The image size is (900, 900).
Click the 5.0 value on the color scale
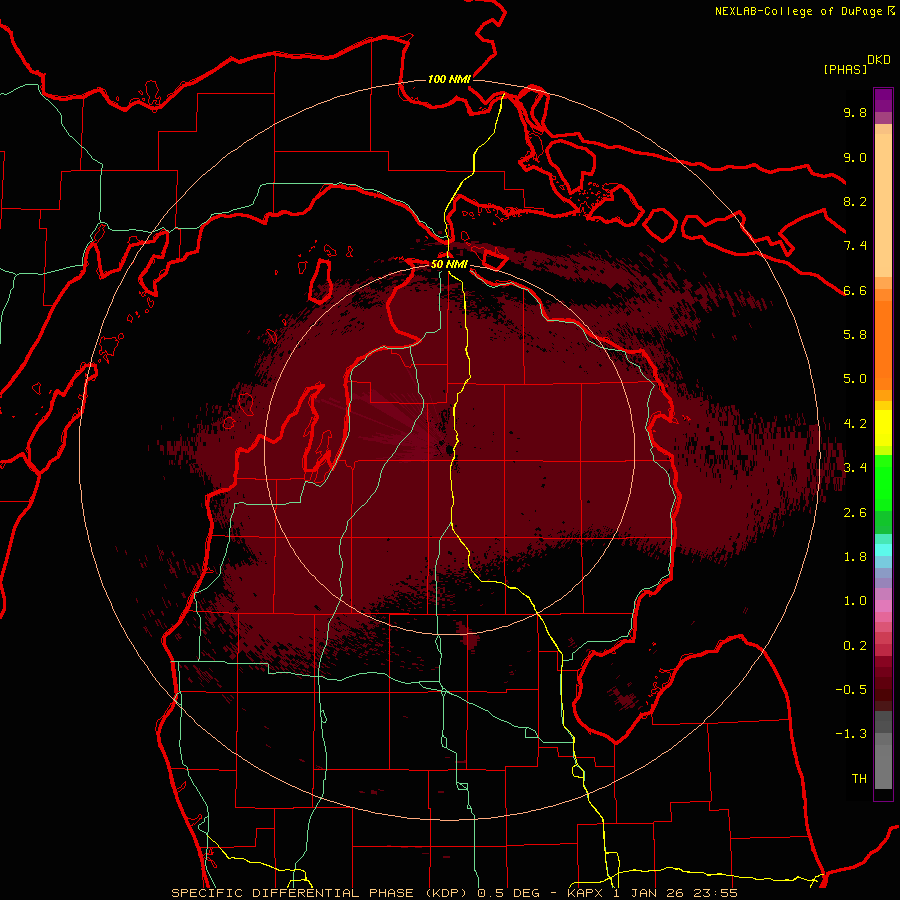[x=855, y=379]
